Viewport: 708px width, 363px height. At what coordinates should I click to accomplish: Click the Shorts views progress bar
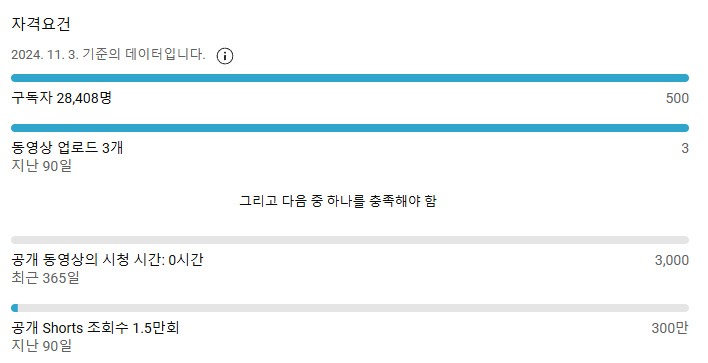click(x=350, y=308)
